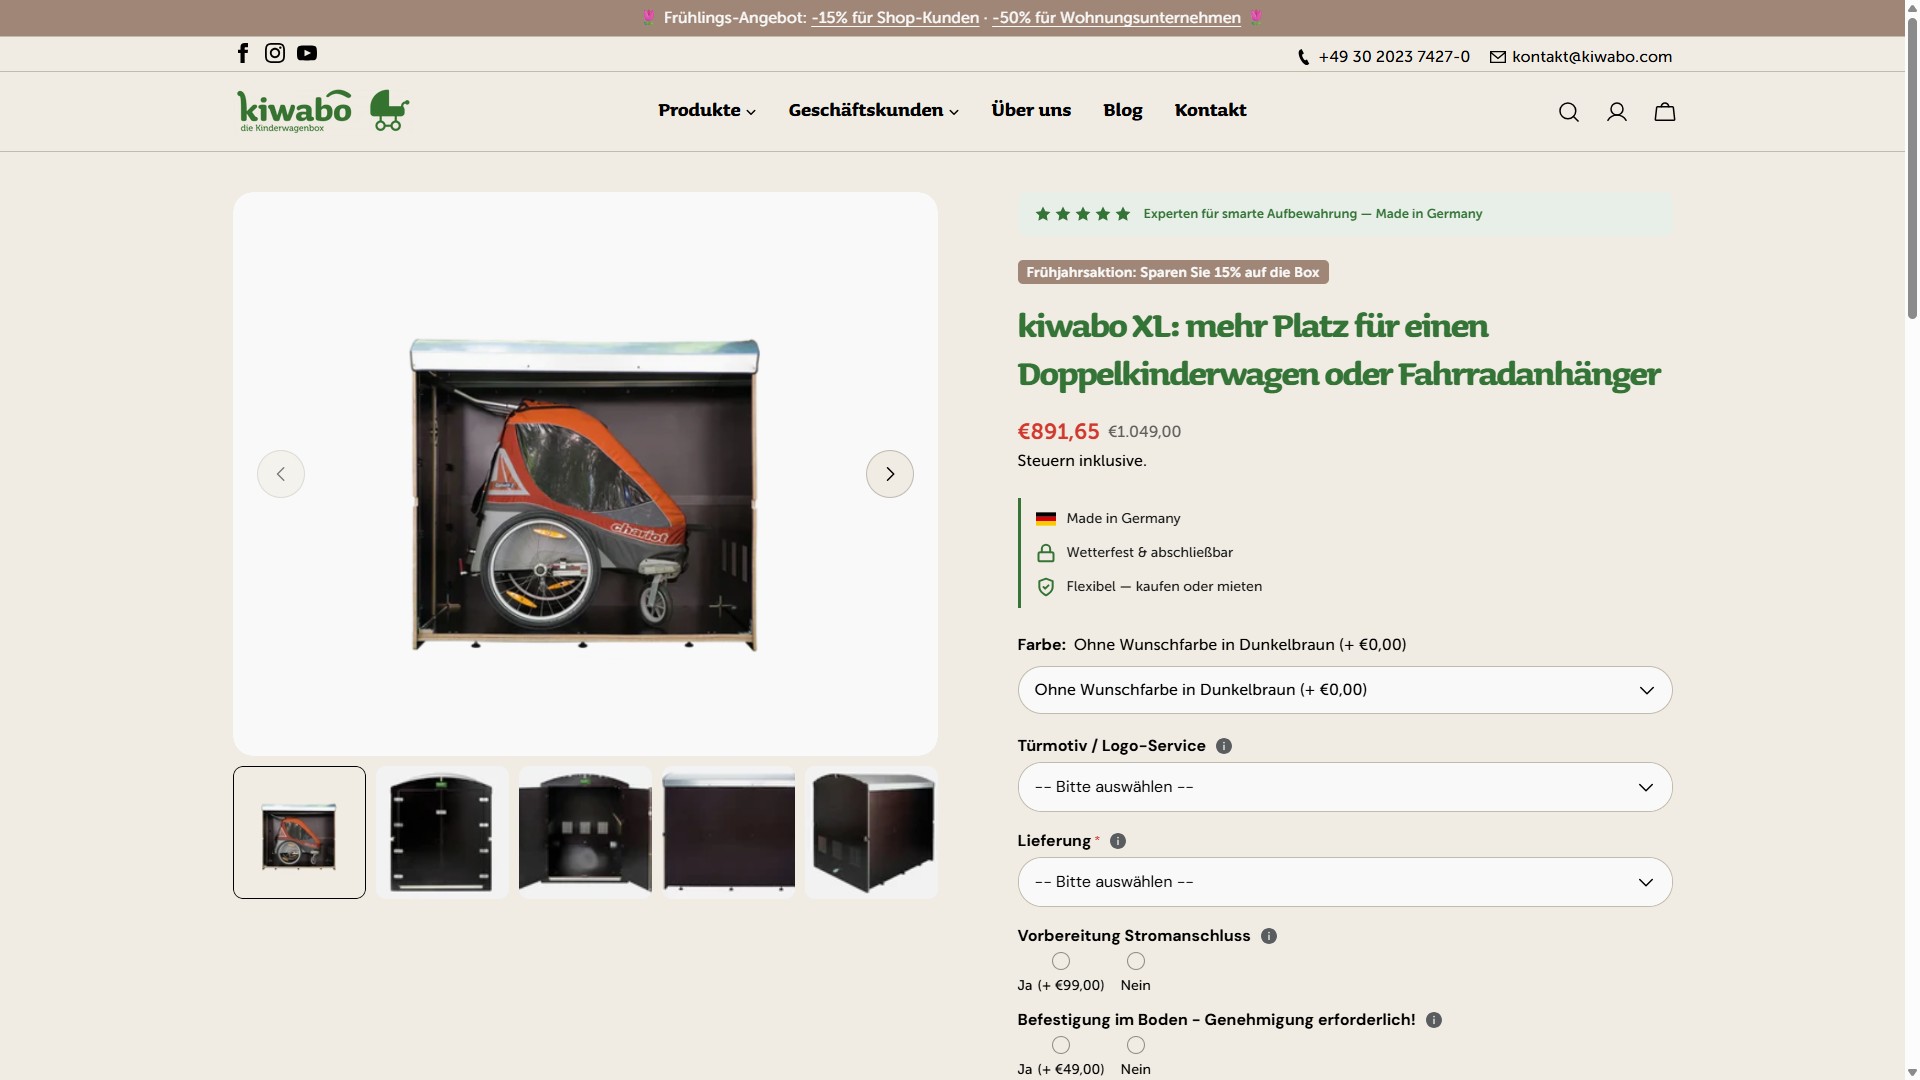Select Ja for Vorbereitung Stromanschluss
Viewport: 1920px width, 1080px height.
pos(1060,961)
